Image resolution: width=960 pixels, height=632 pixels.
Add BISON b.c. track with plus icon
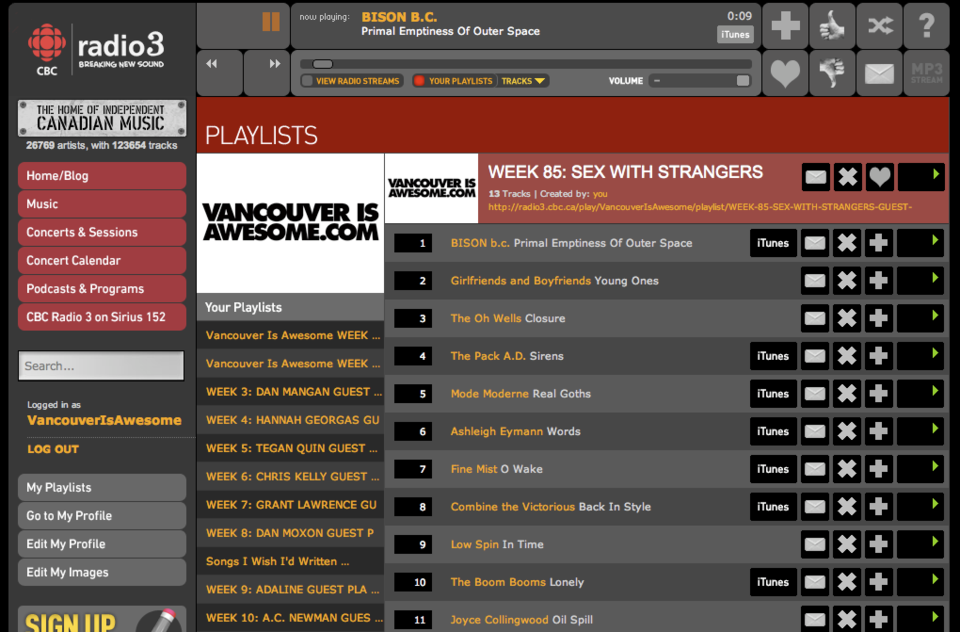879,243
